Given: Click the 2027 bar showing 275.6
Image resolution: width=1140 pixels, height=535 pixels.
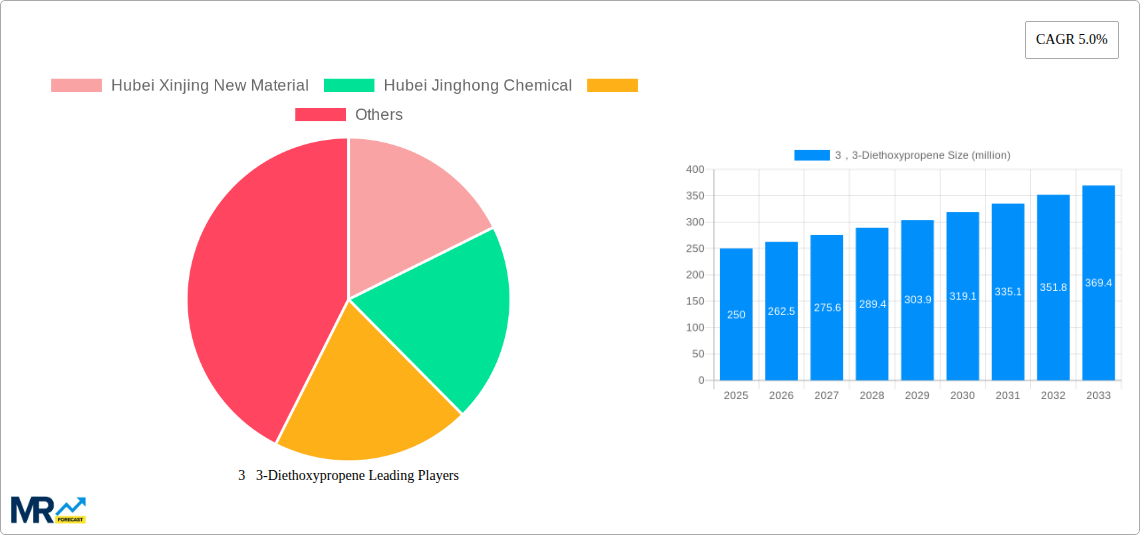Looking at the screenshot, I should pyautogui.click(x=827, y=308).
